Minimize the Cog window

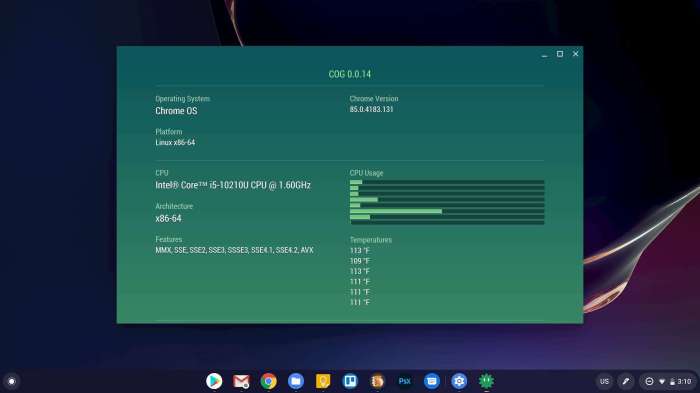(544, 54)
